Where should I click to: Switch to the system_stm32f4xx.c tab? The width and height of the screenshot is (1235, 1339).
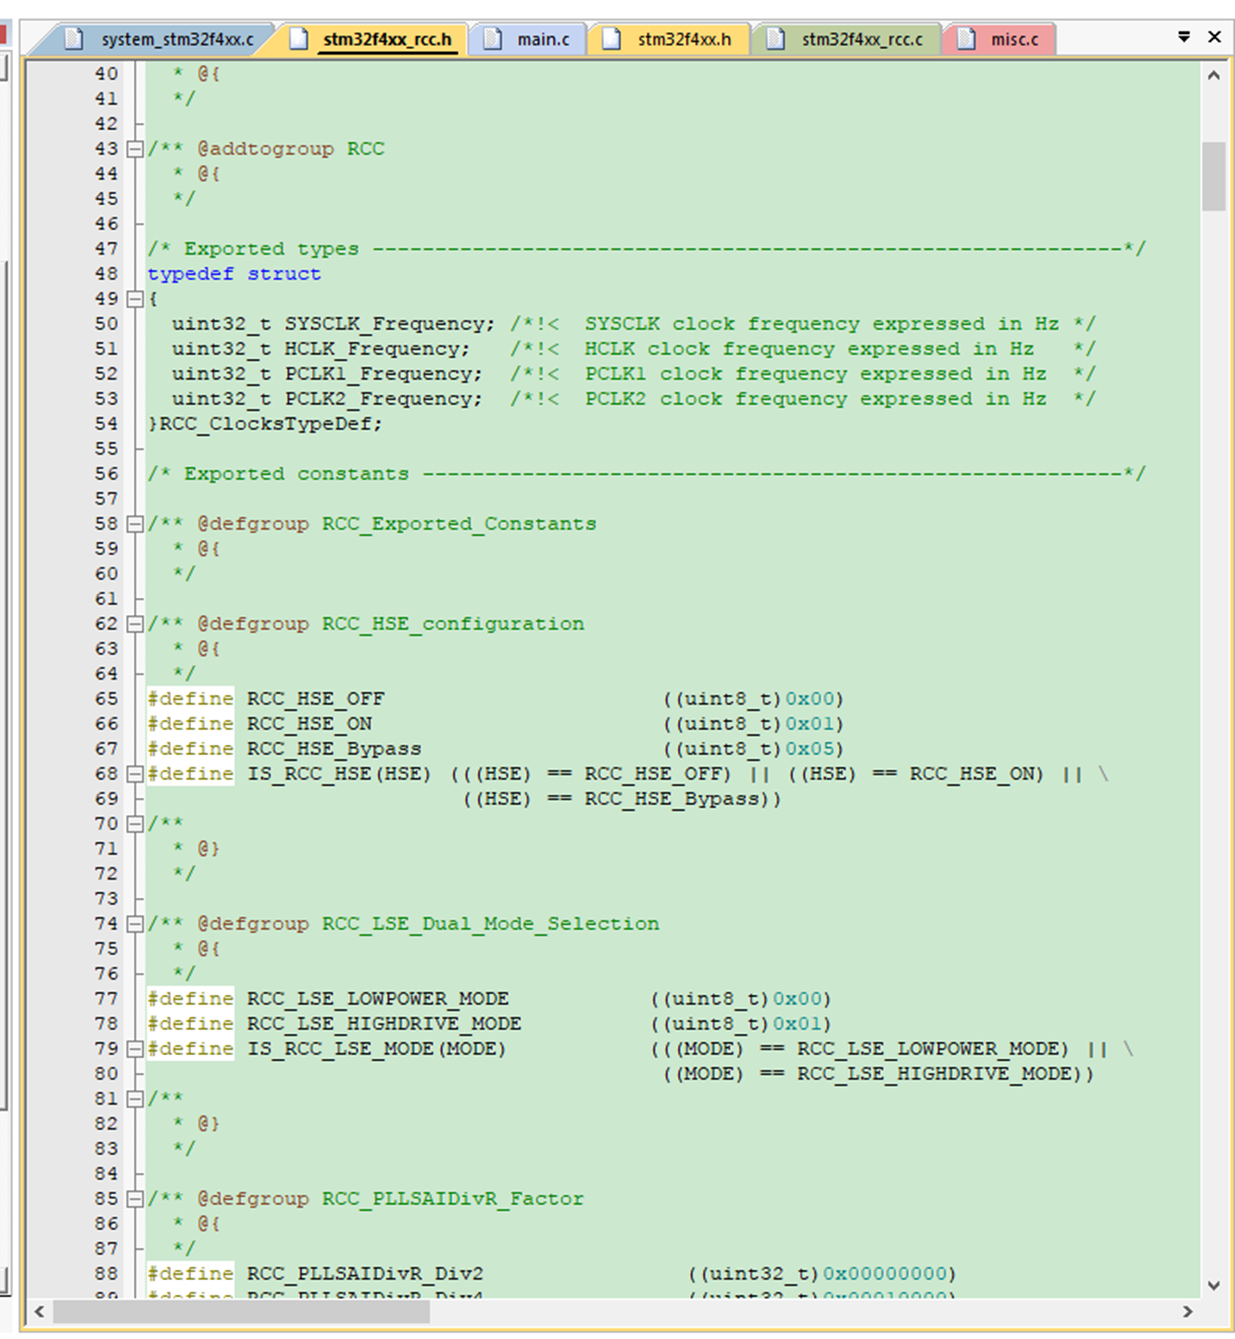(162, 39)
